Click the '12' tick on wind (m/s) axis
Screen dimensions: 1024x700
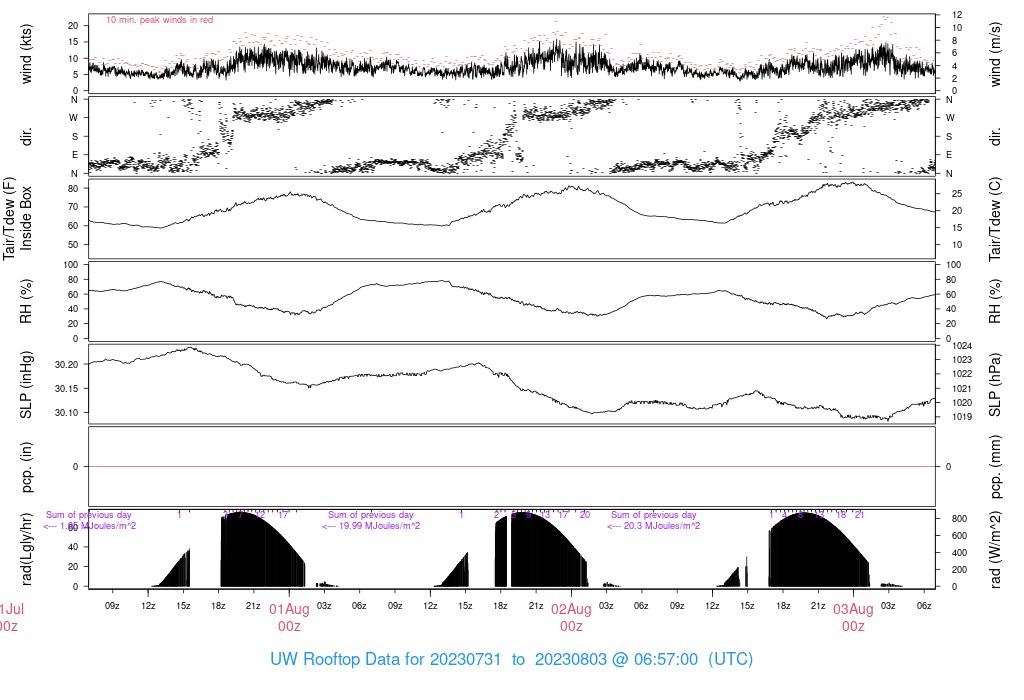click(x=957, y=15)
